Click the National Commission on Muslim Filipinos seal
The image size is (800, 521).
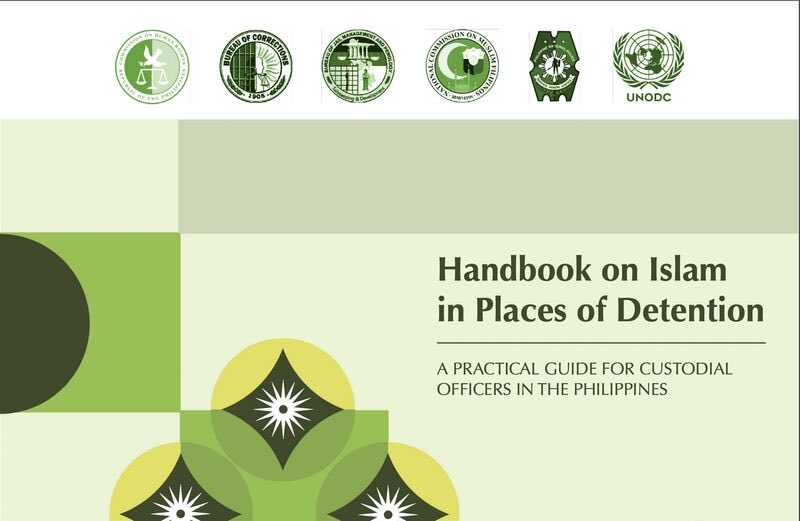tap(462, 66)
